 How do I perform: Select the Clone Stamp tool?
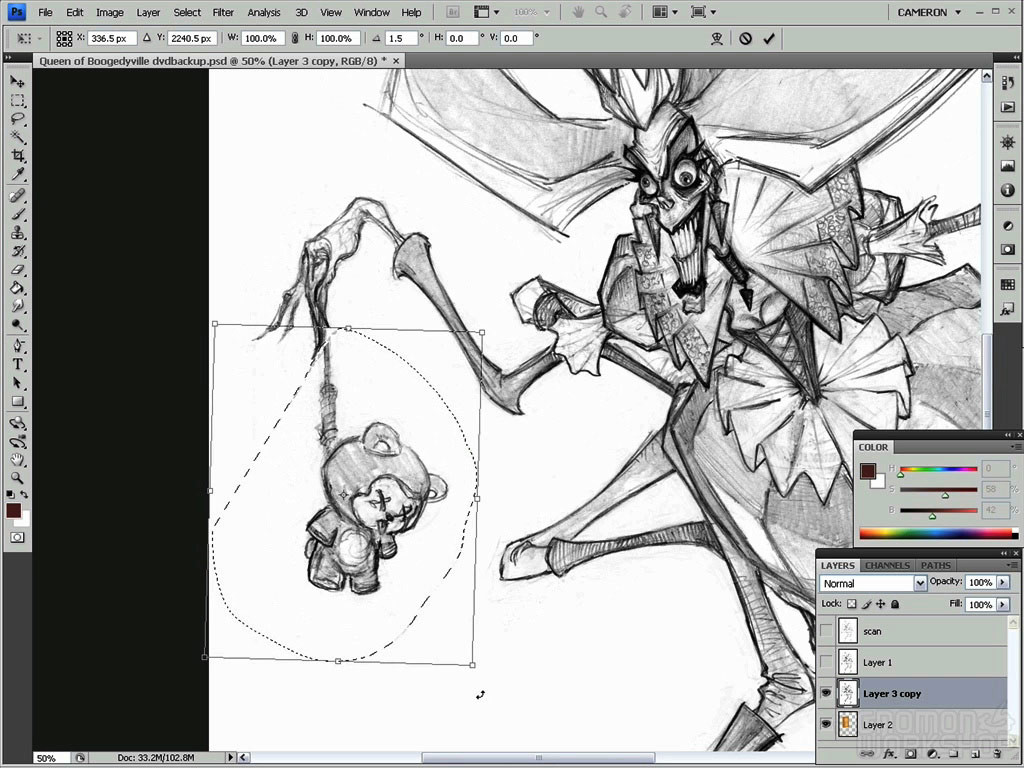point(17,230)
